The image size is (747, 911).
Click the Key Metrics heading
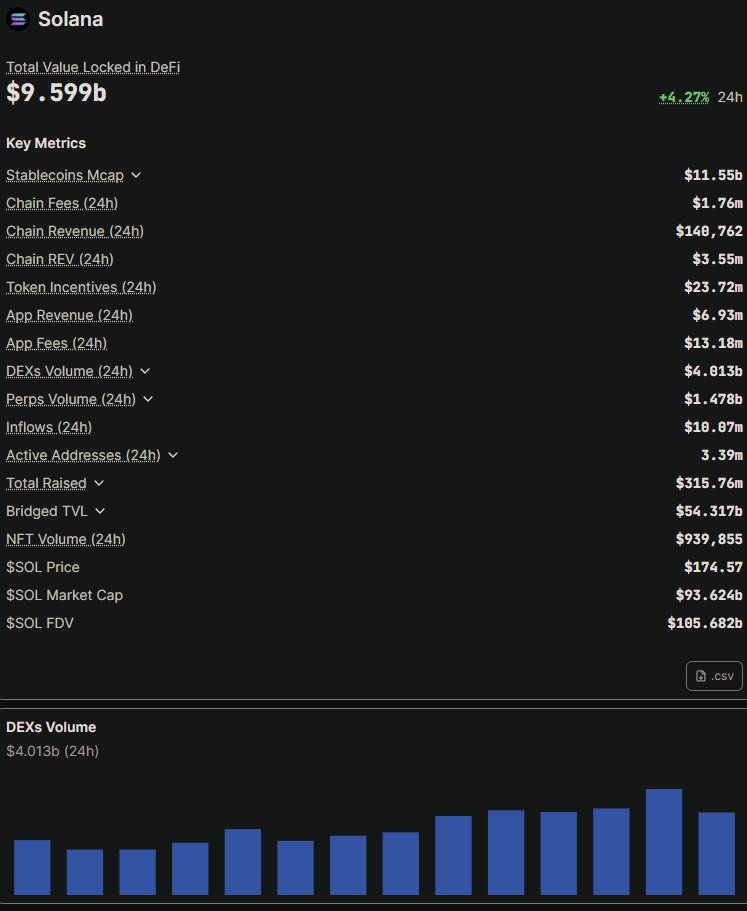click(46, 143)
